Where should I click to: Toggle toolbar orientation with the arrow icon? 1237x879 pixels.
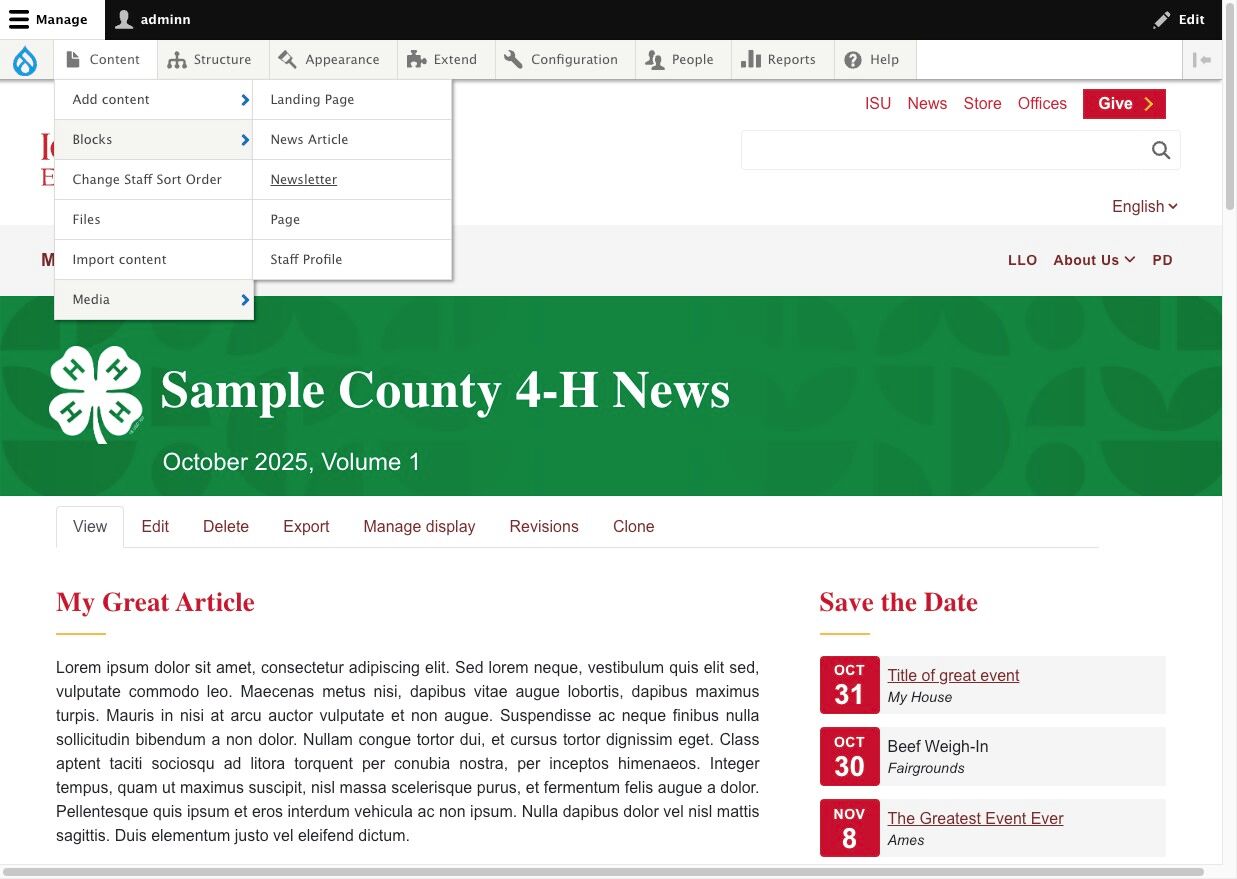(x=1202, y=60)
